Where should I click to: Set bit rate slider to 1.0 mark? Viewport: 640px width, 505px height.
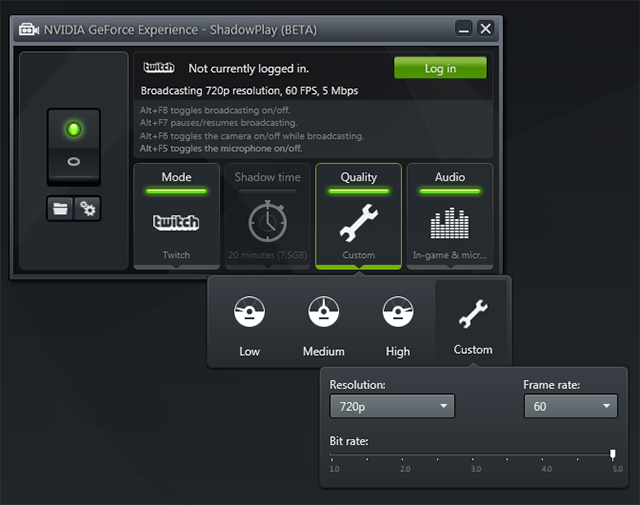click(332, 454)
